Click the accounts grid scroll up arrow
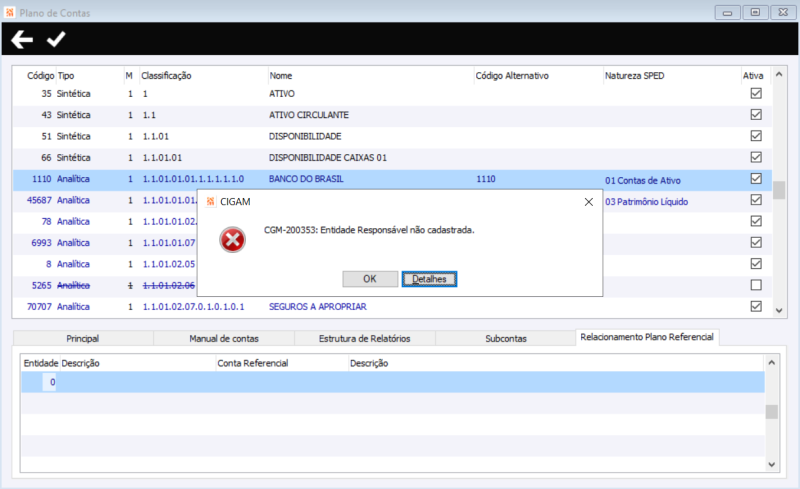This screenshot has width=800, height=489. pos(779,75)
